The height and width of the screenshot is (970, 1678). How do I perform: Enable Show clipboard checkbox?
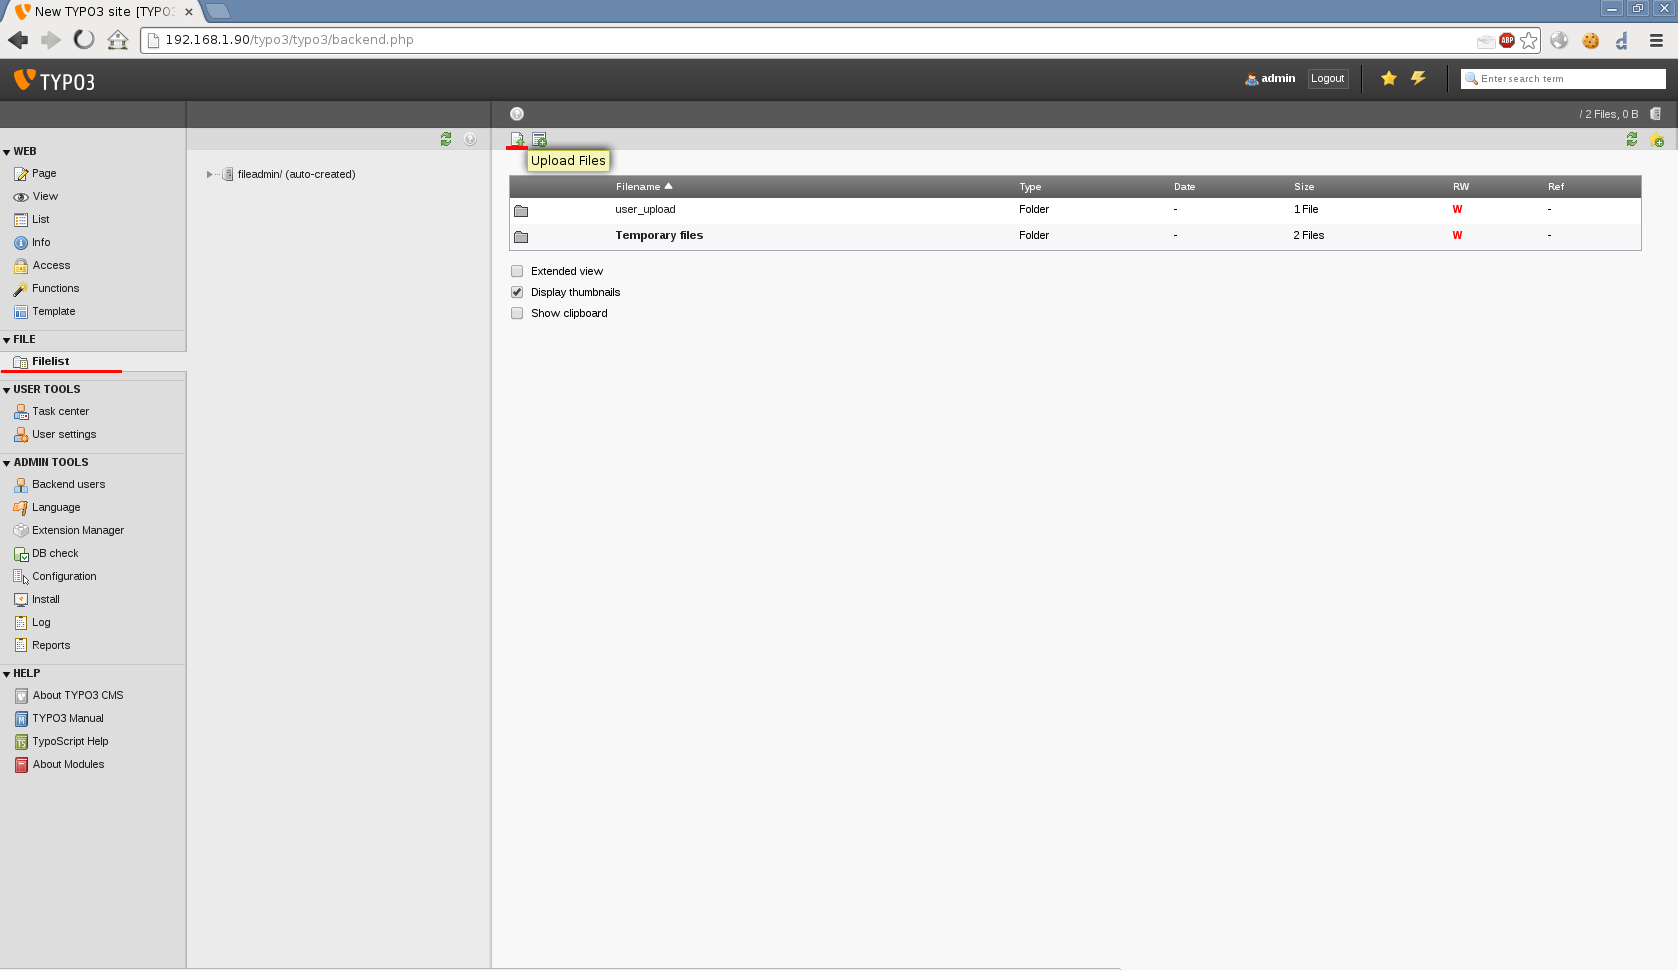pos(517,313)
